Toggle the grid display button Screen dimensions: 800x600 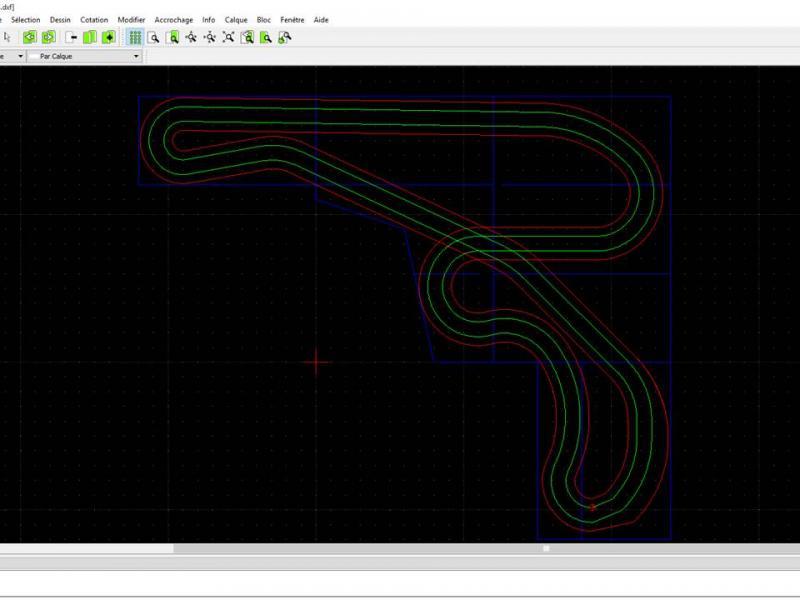(134, 37)
